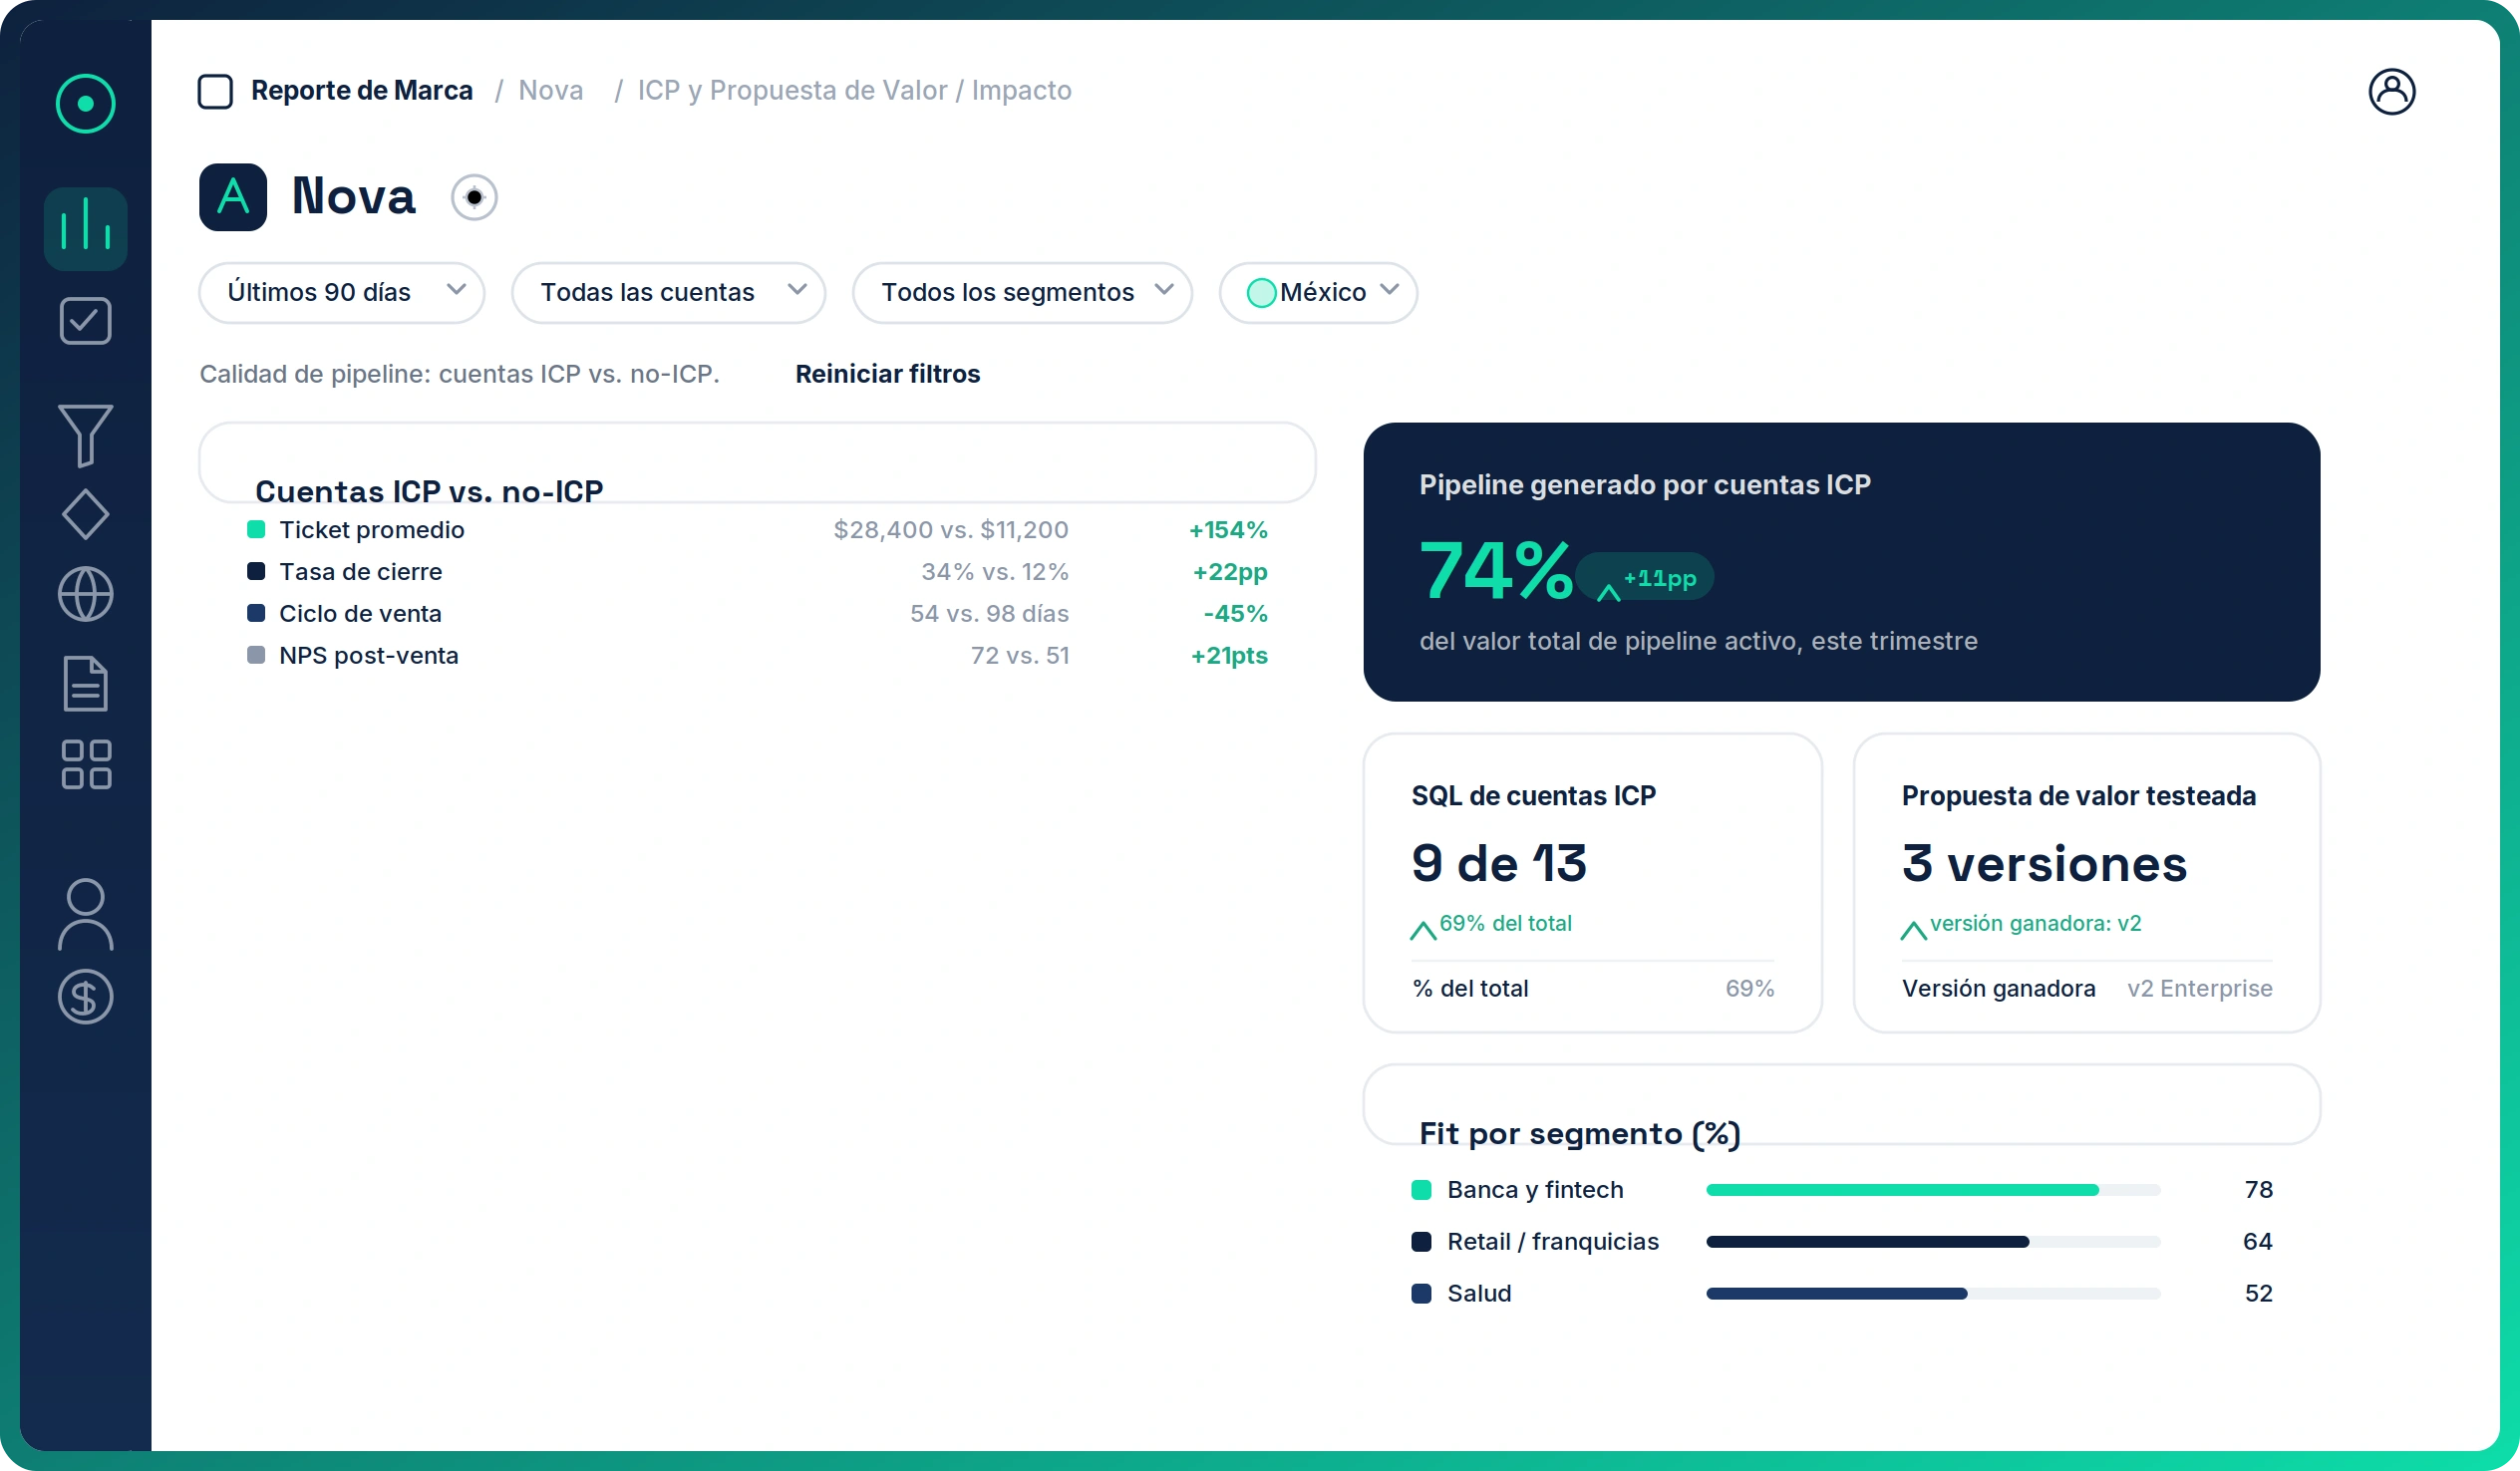Click Pipeline generado por cuentas ICP title
The height and width of the screenshot is (1471, 2520).
click(x=1645, y=485)
